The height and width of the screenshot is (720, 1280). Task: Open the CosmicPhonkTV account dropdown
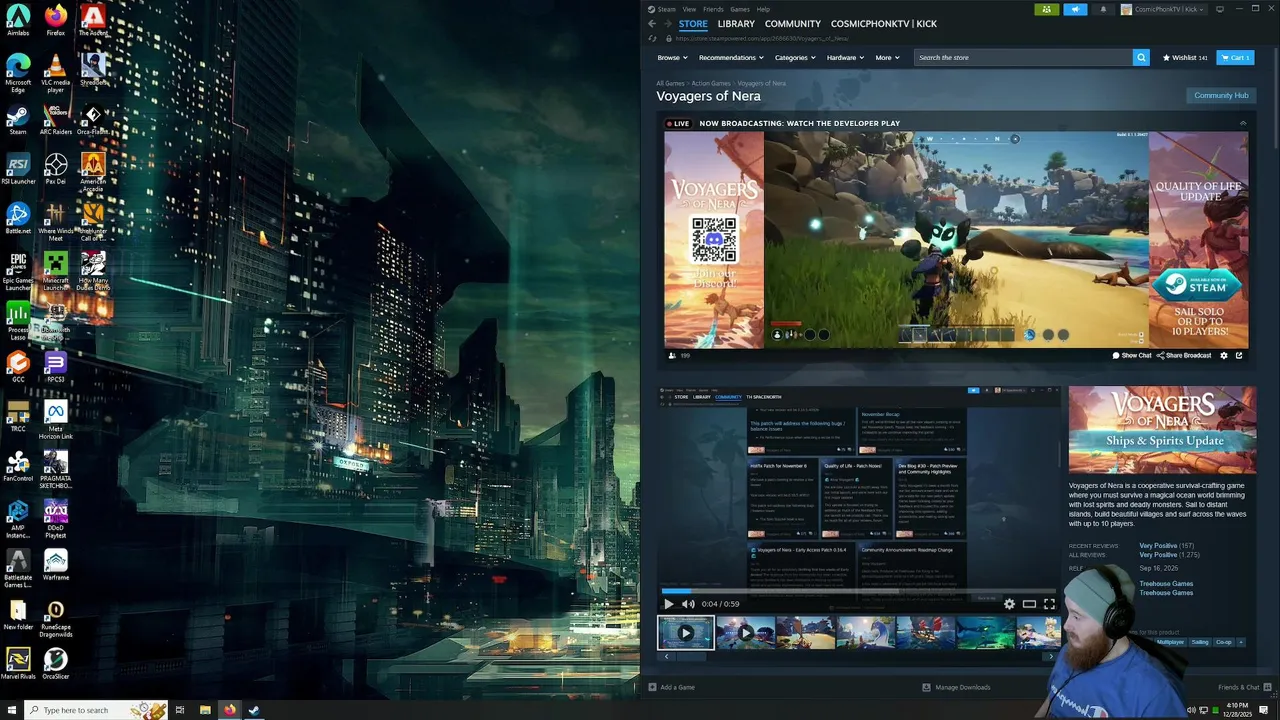[1165, 9]
